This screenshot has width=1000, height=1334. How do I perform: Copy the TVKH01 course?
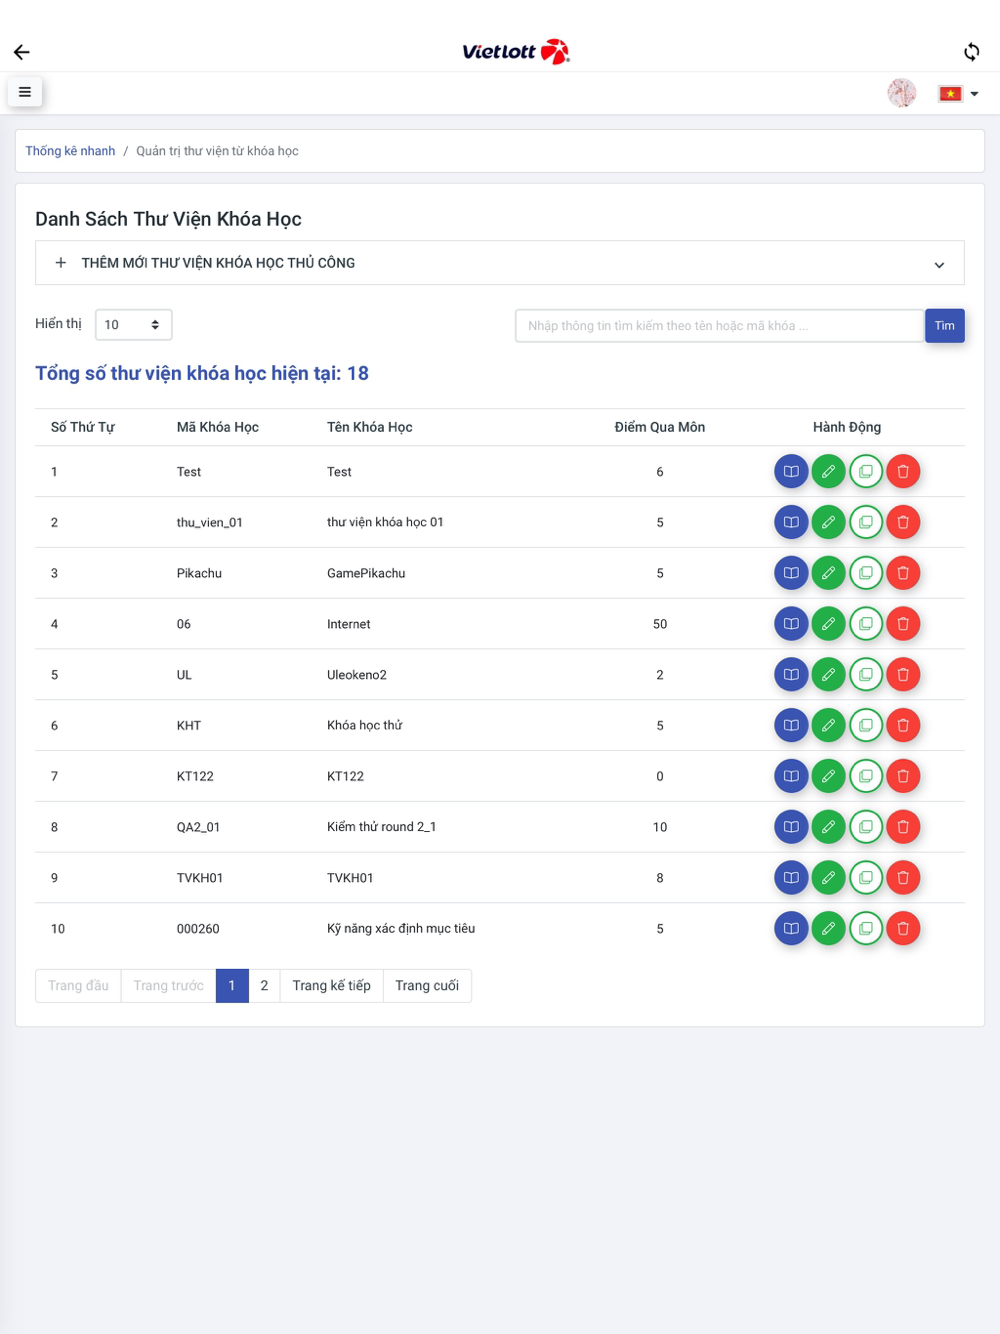pos(866,878)
